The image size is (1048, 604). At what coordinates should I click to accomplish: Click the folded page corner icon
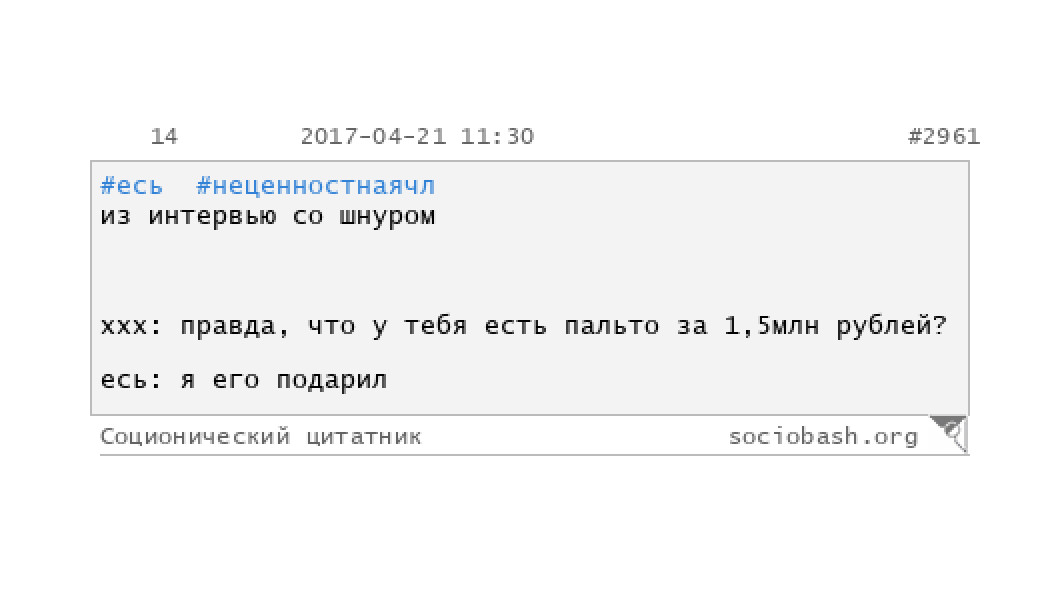pos(949,434)
